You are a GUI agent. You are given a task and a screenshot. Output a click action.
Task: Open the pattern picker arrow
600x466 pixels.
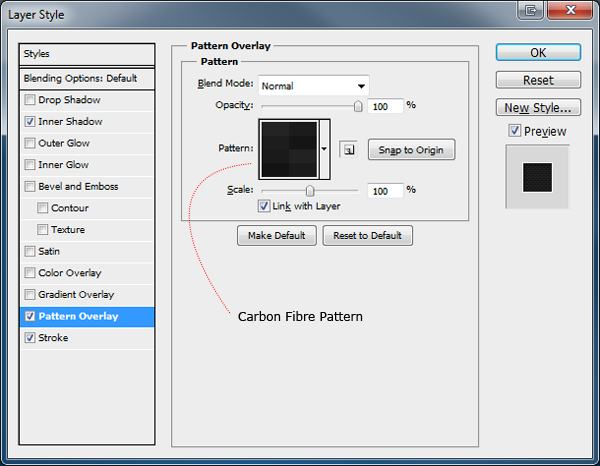pos(324,149)
